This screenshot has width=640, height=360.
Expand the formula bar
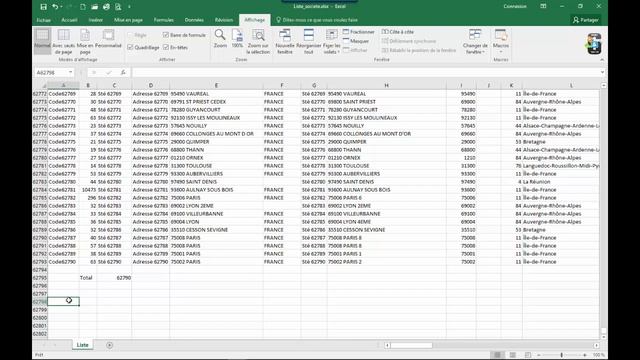pyautogui.click(x=602, y=72)
